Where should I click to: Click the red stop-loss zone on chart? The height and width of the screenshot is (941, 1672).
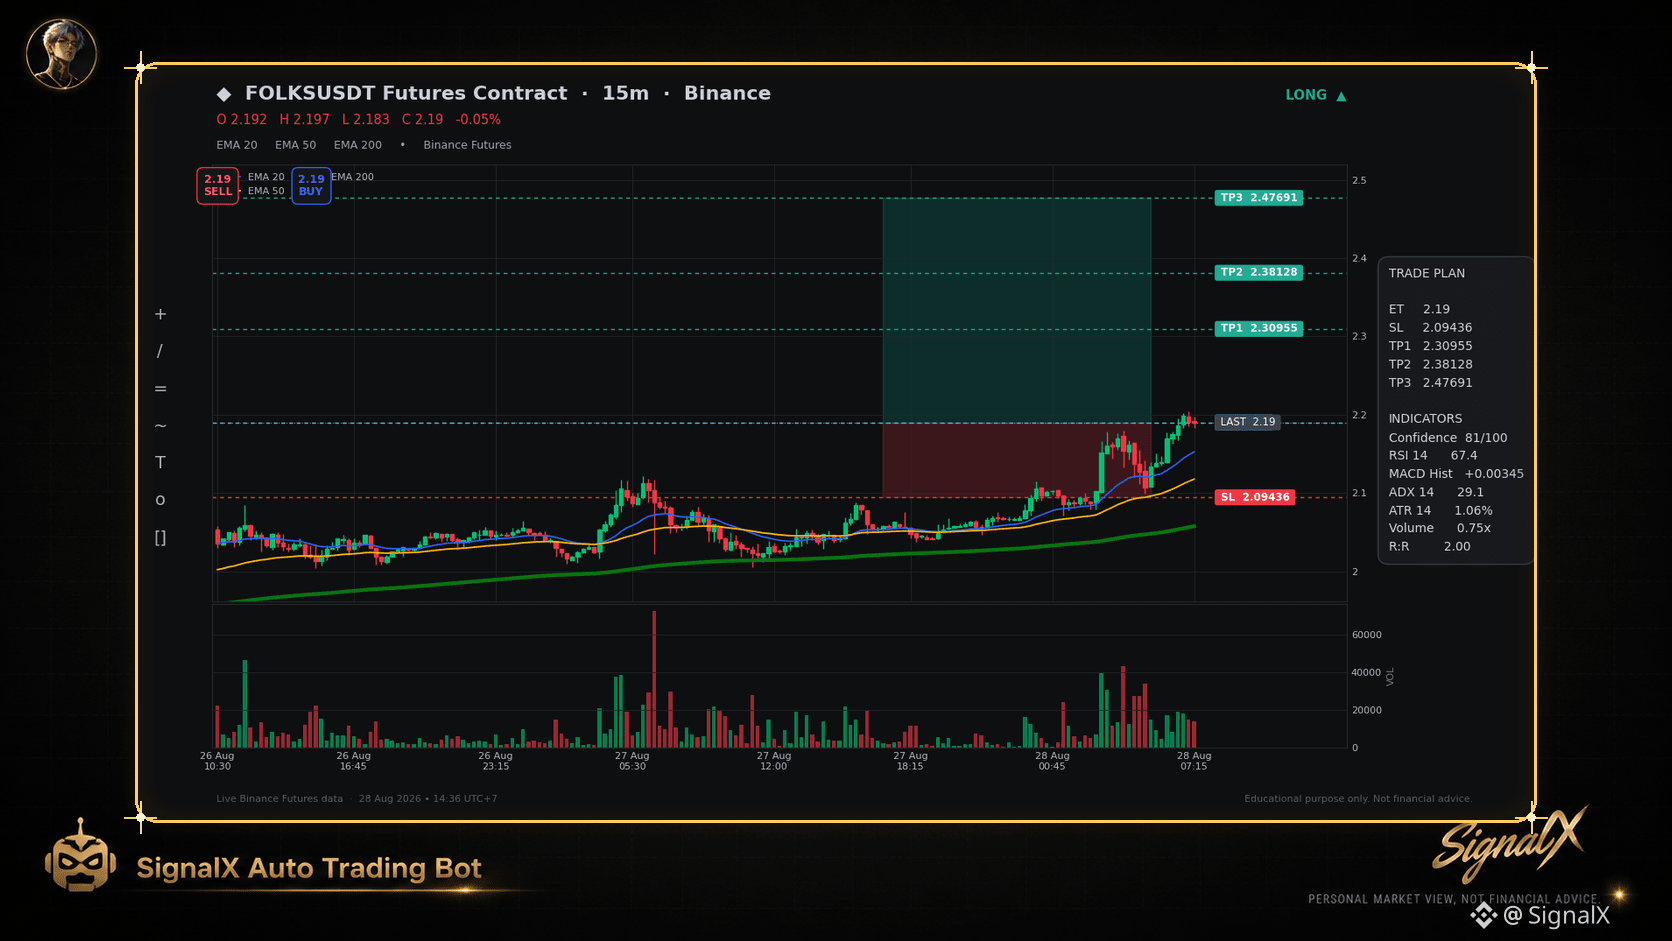[1016, 460]
